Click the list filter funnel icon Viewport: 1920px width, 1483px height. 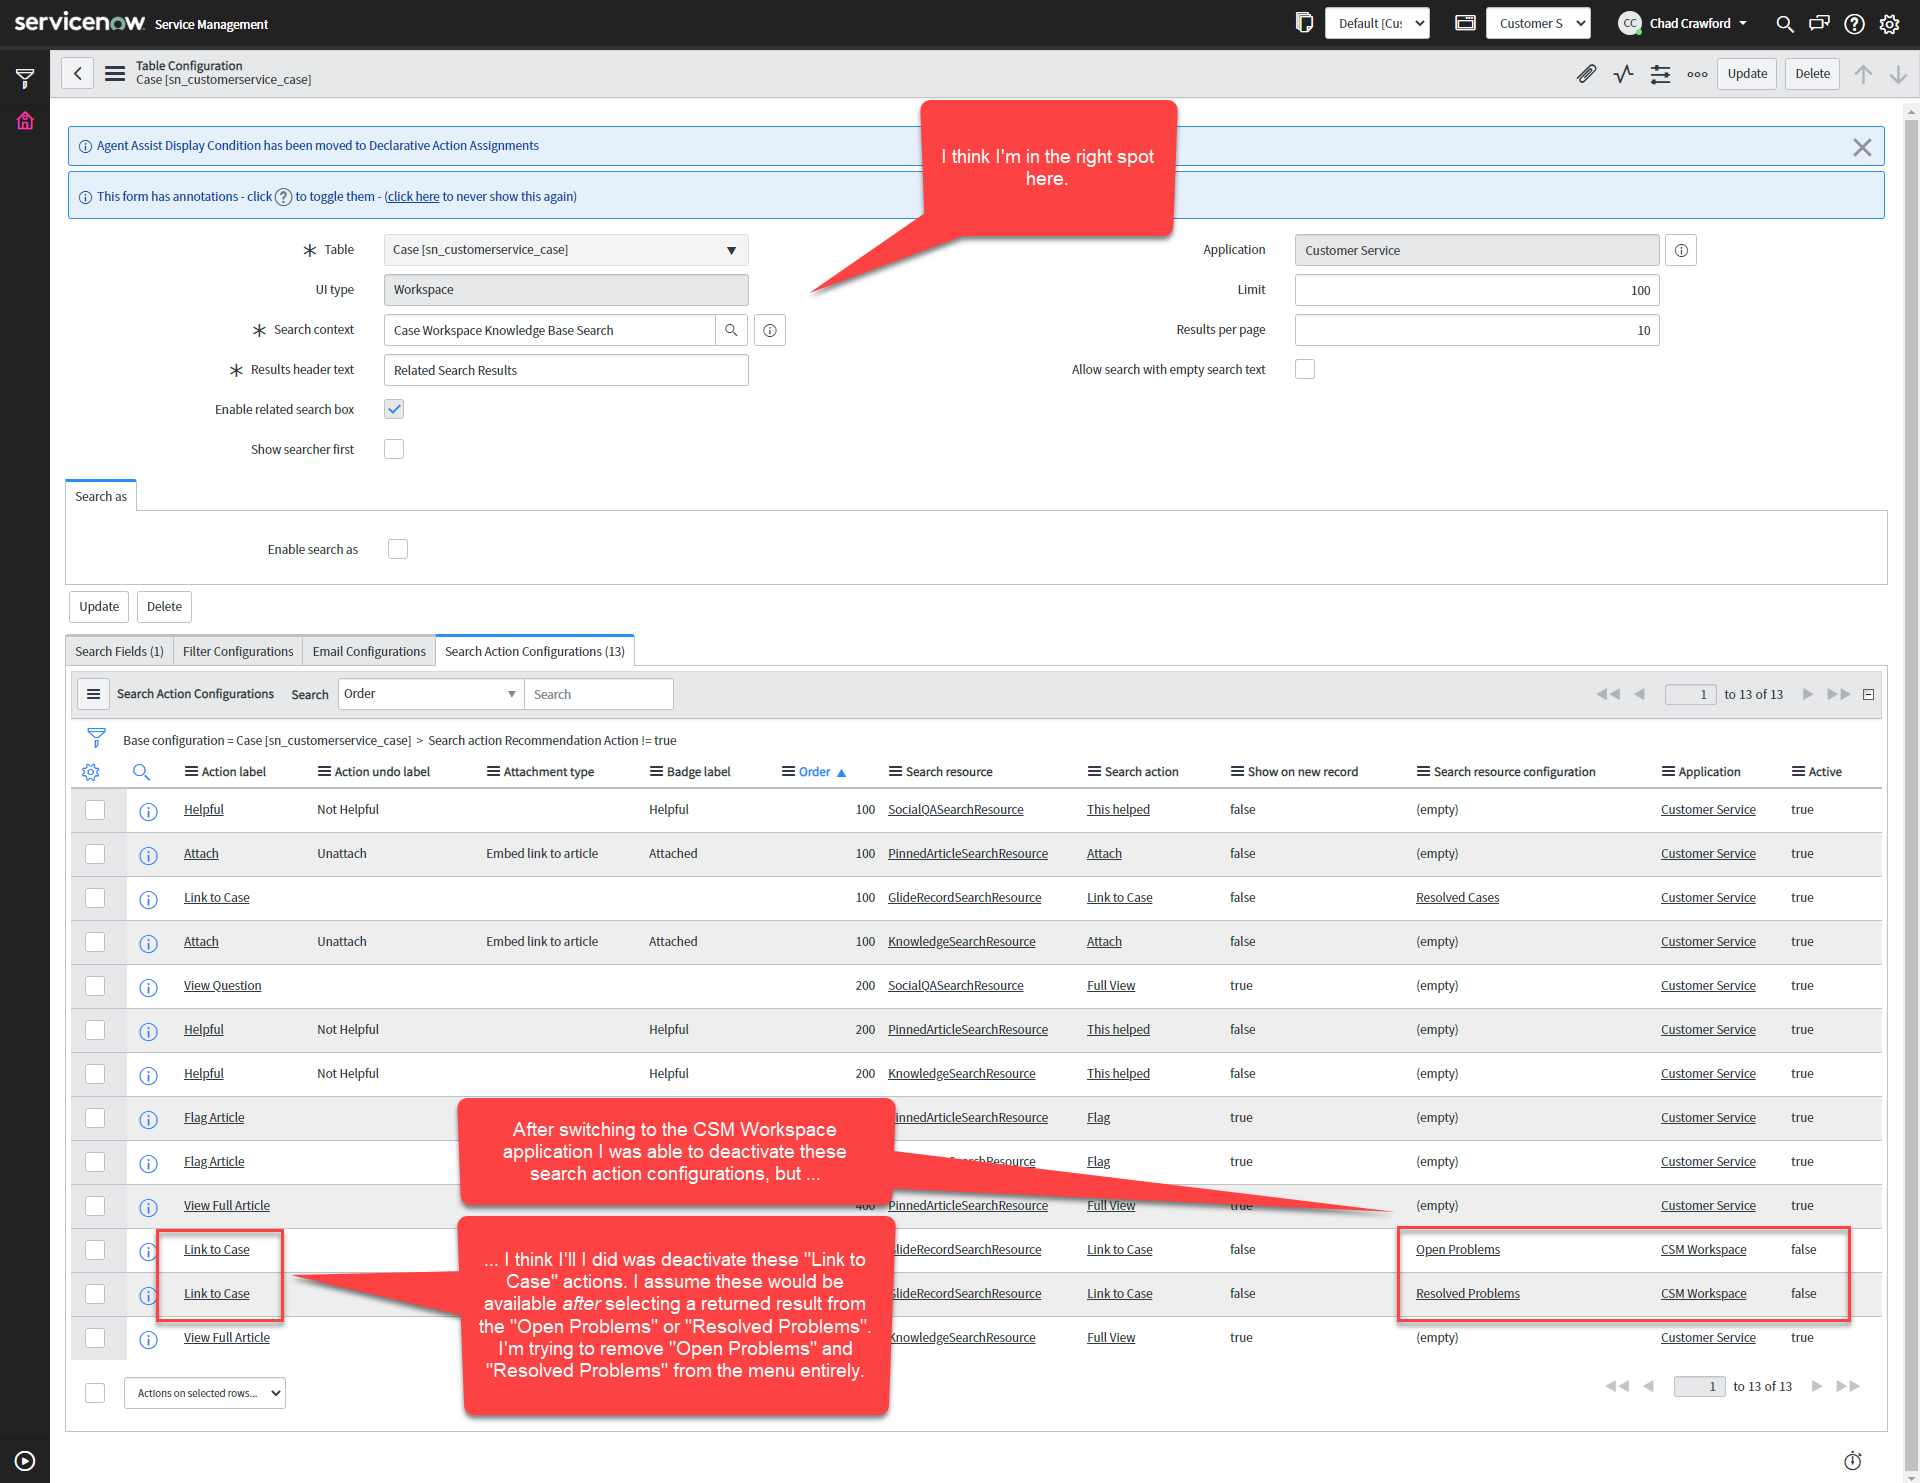96,738
